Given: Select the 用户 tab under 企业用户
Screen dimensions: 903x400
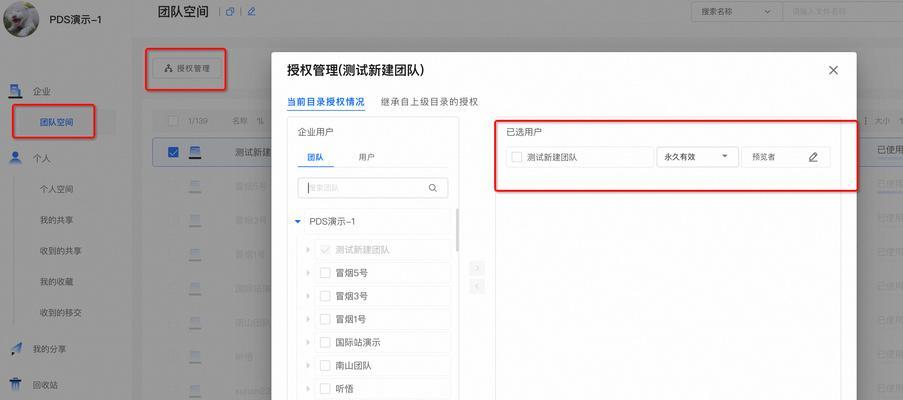Looking at the screenshot, I should click(x=366, y=157).
